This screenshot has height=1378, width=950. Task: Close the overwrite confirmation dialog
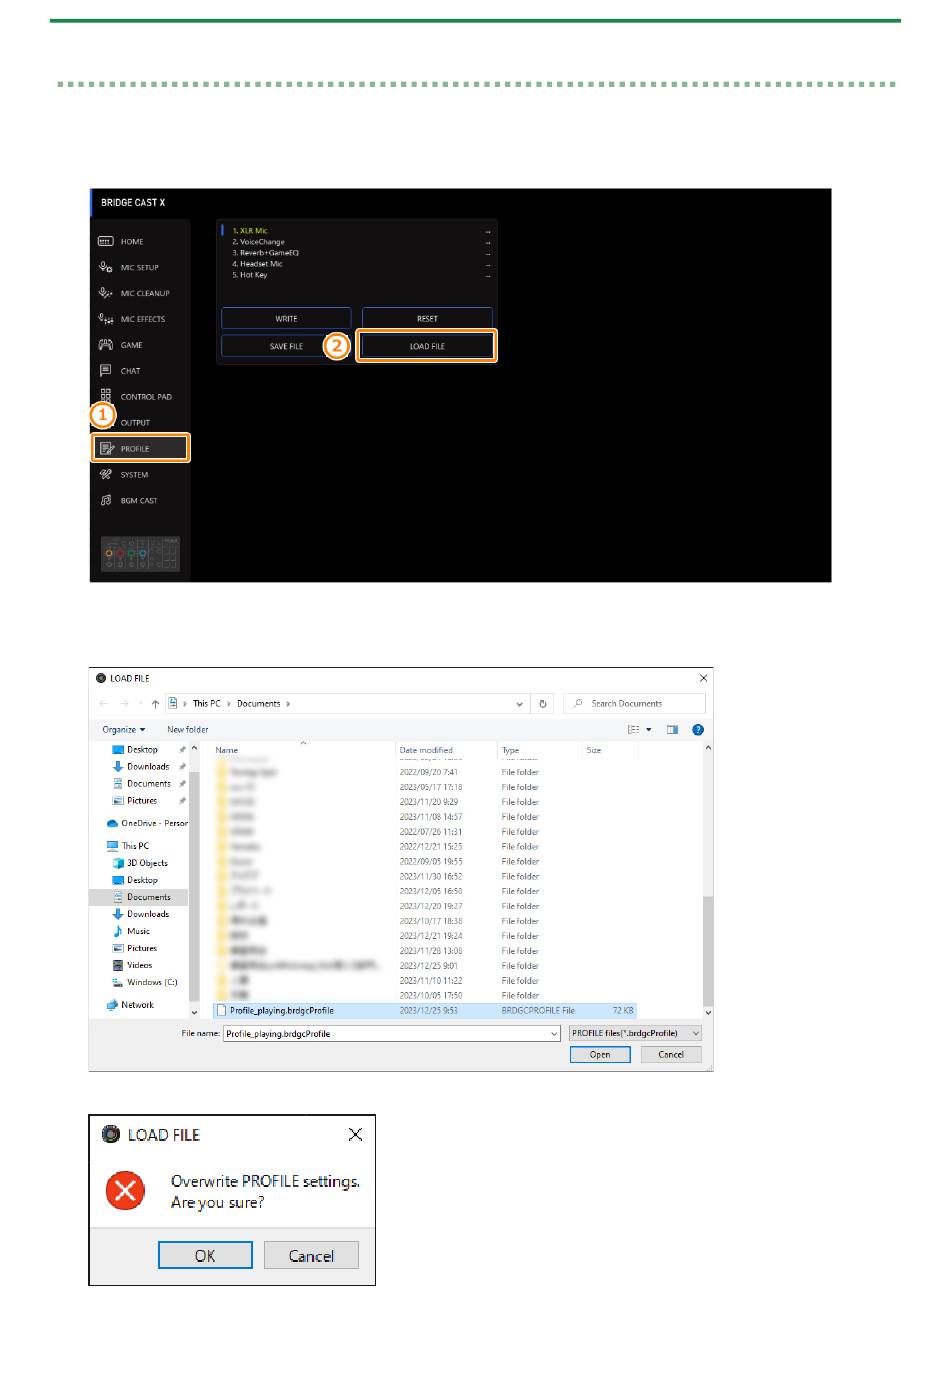(x=355, y=1135)
